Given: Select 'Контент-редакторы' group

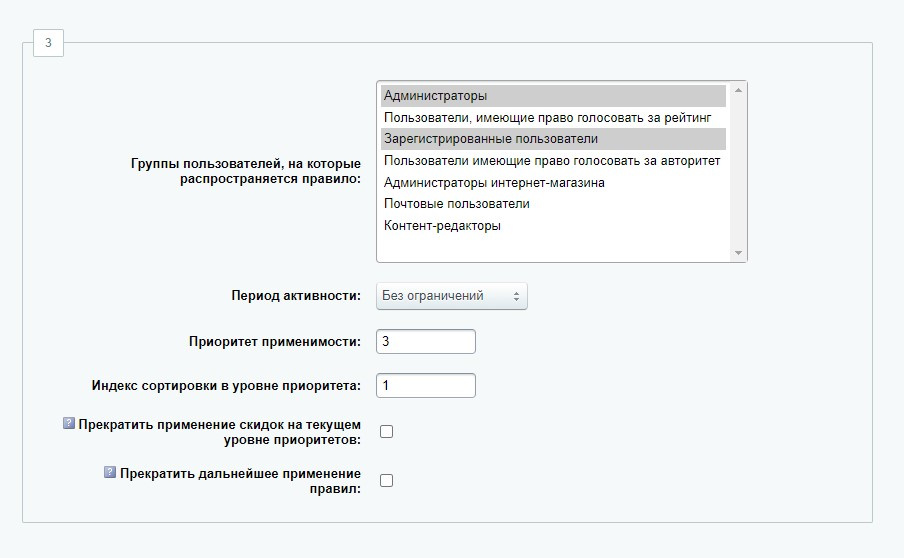Looking at the screenshot, I should pyautogui.click(x=553, y=226).
